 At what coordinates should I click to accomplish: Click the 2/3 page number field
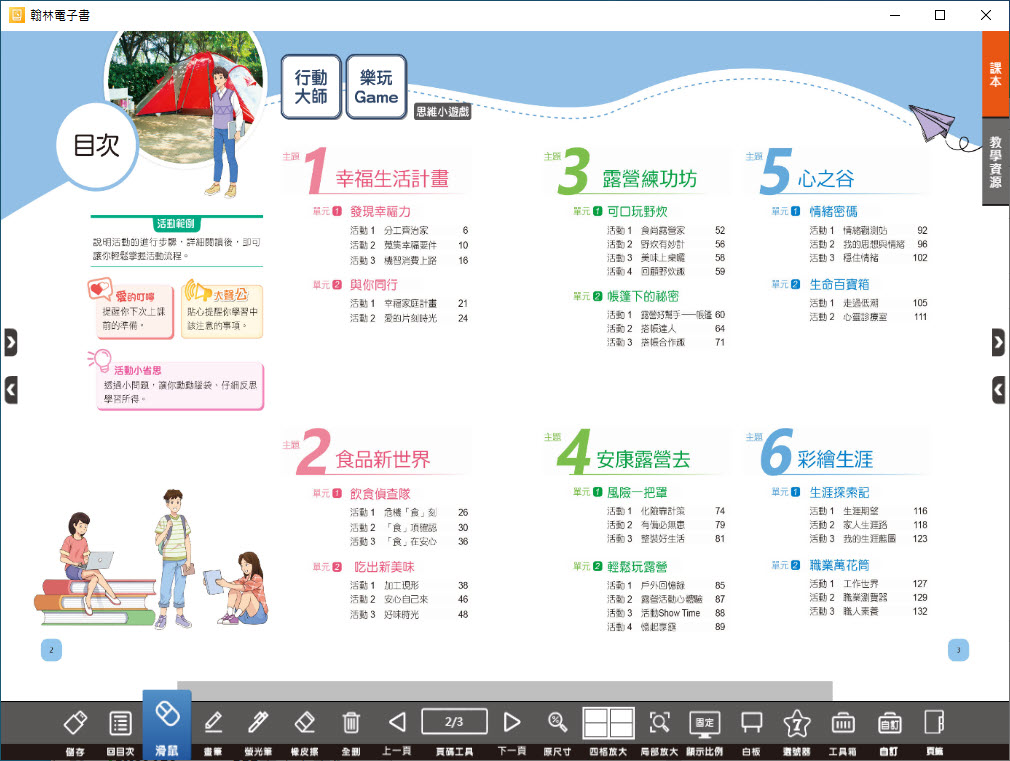coord(454,721)
